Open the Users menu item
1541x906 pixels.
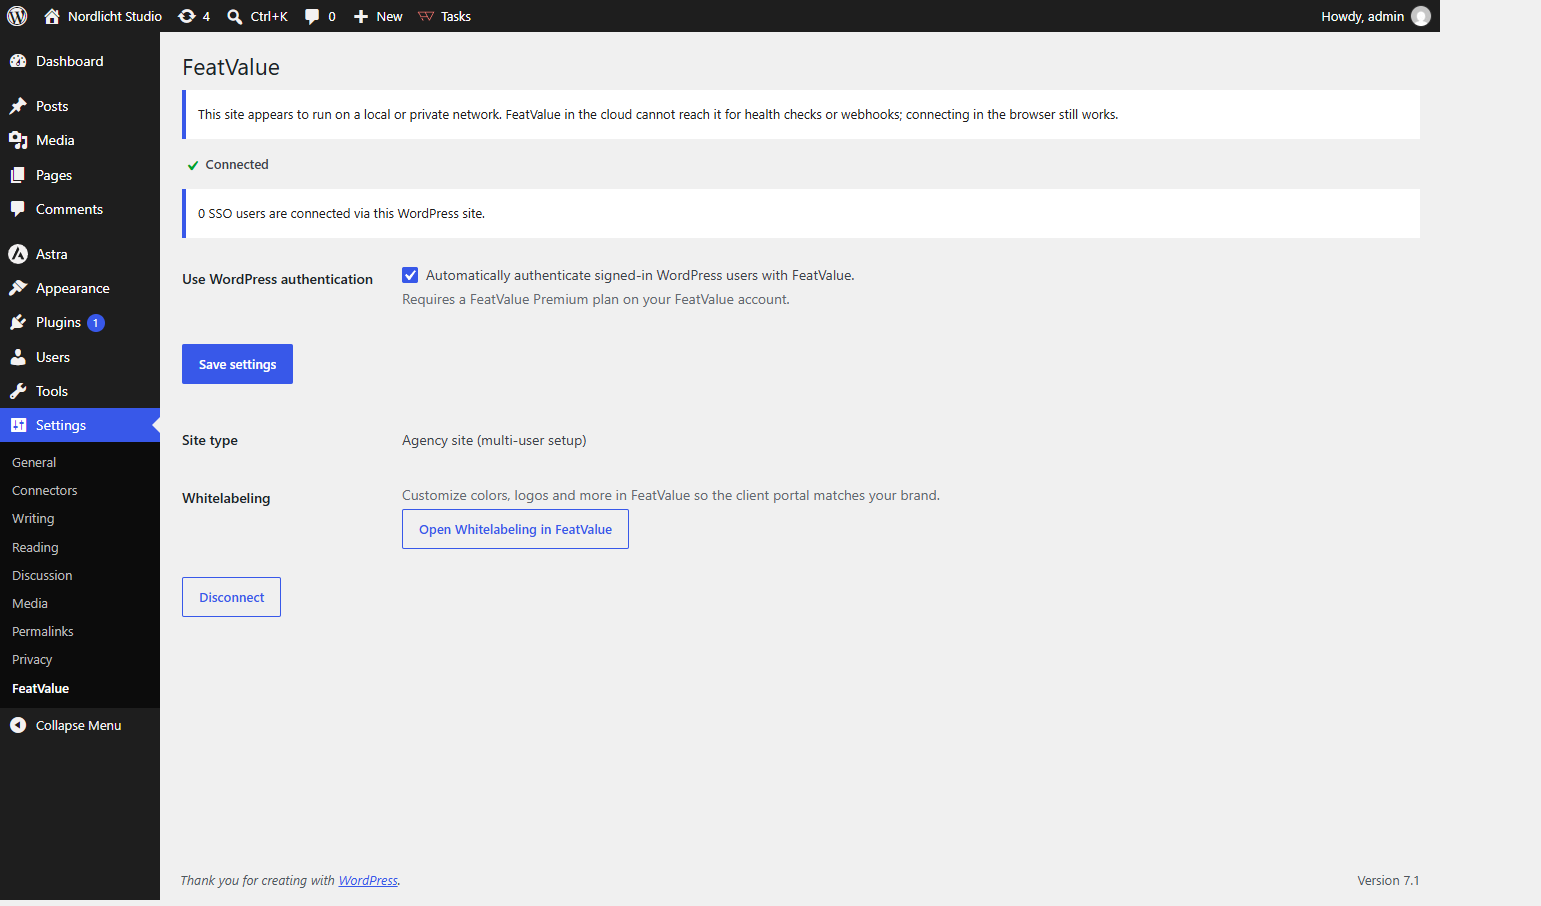pyautogui.click(x=80, y=357)
